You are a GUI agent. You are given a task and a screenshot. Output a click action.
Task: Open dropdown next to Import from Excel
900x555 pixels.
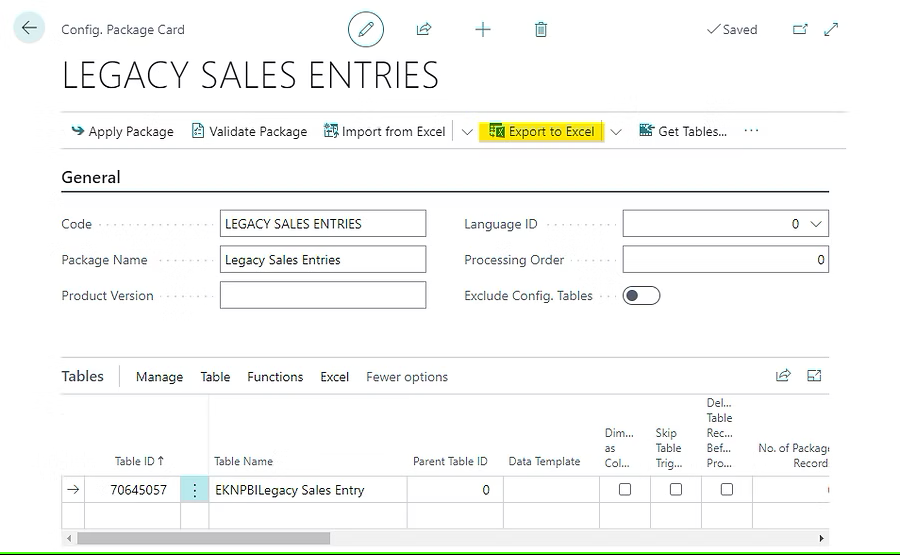point(467,132)
